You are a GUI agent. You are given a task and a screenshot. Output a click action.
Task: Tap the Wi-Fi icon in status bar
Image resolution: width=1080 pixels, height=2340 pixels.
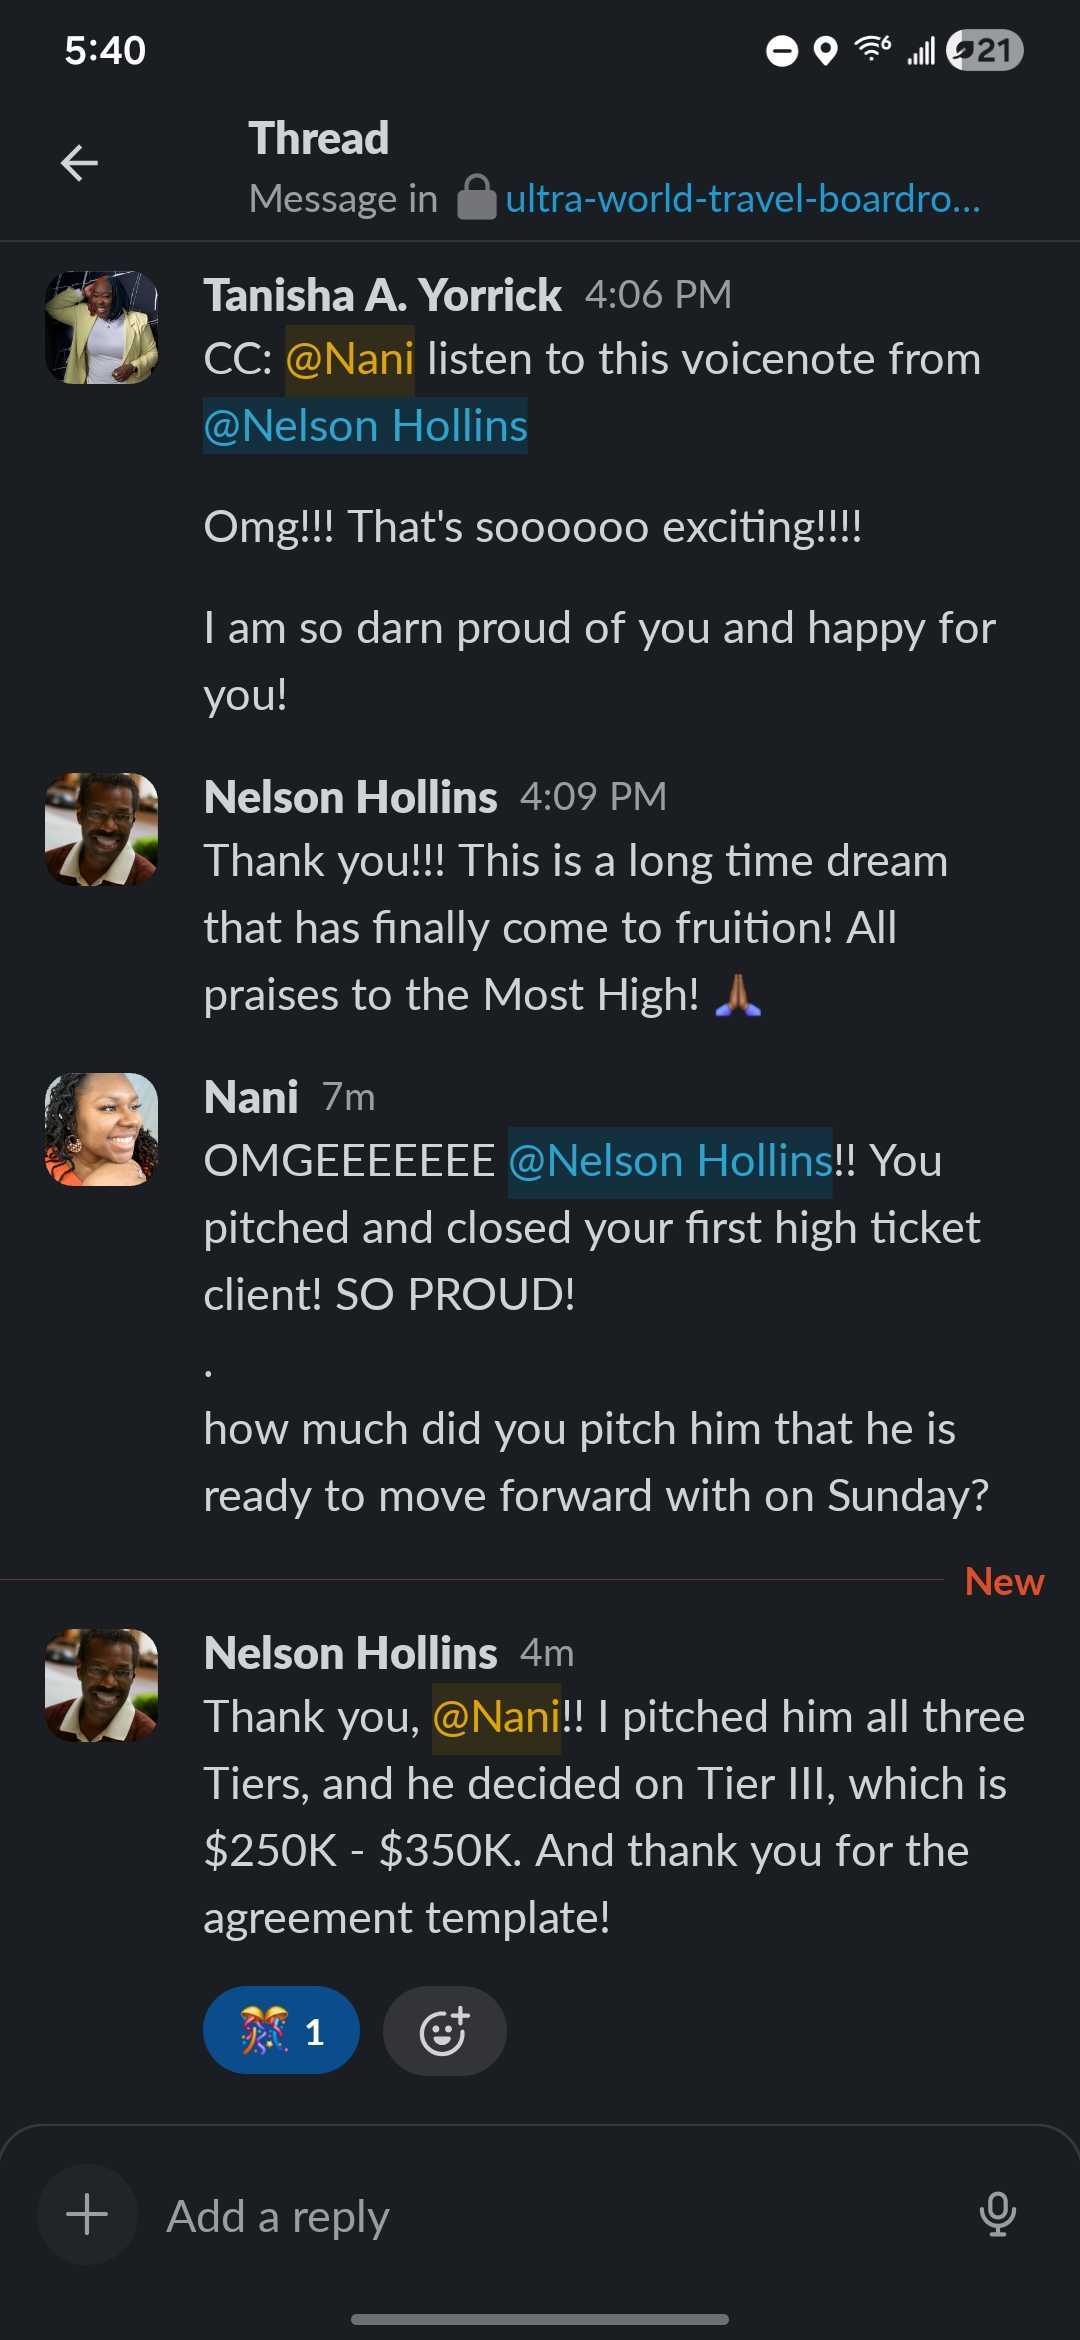[x=873, y=49]
